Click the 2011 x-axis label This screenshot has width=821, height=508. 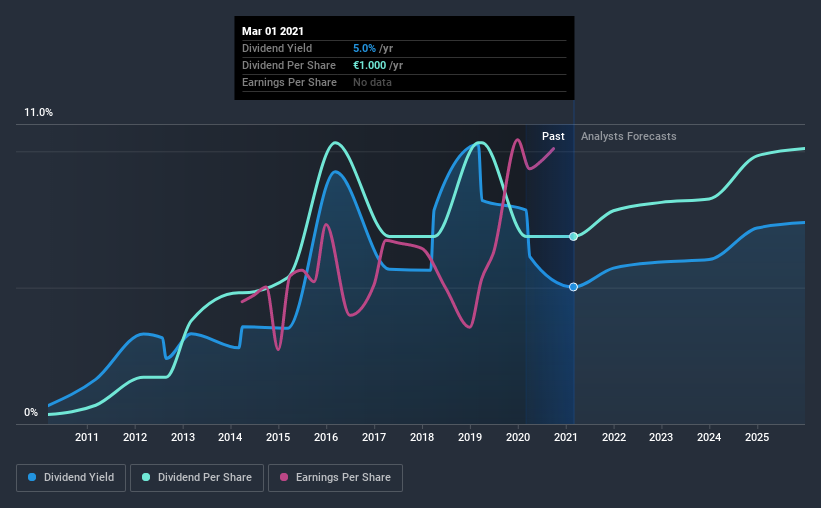click(x=87, y=437)
